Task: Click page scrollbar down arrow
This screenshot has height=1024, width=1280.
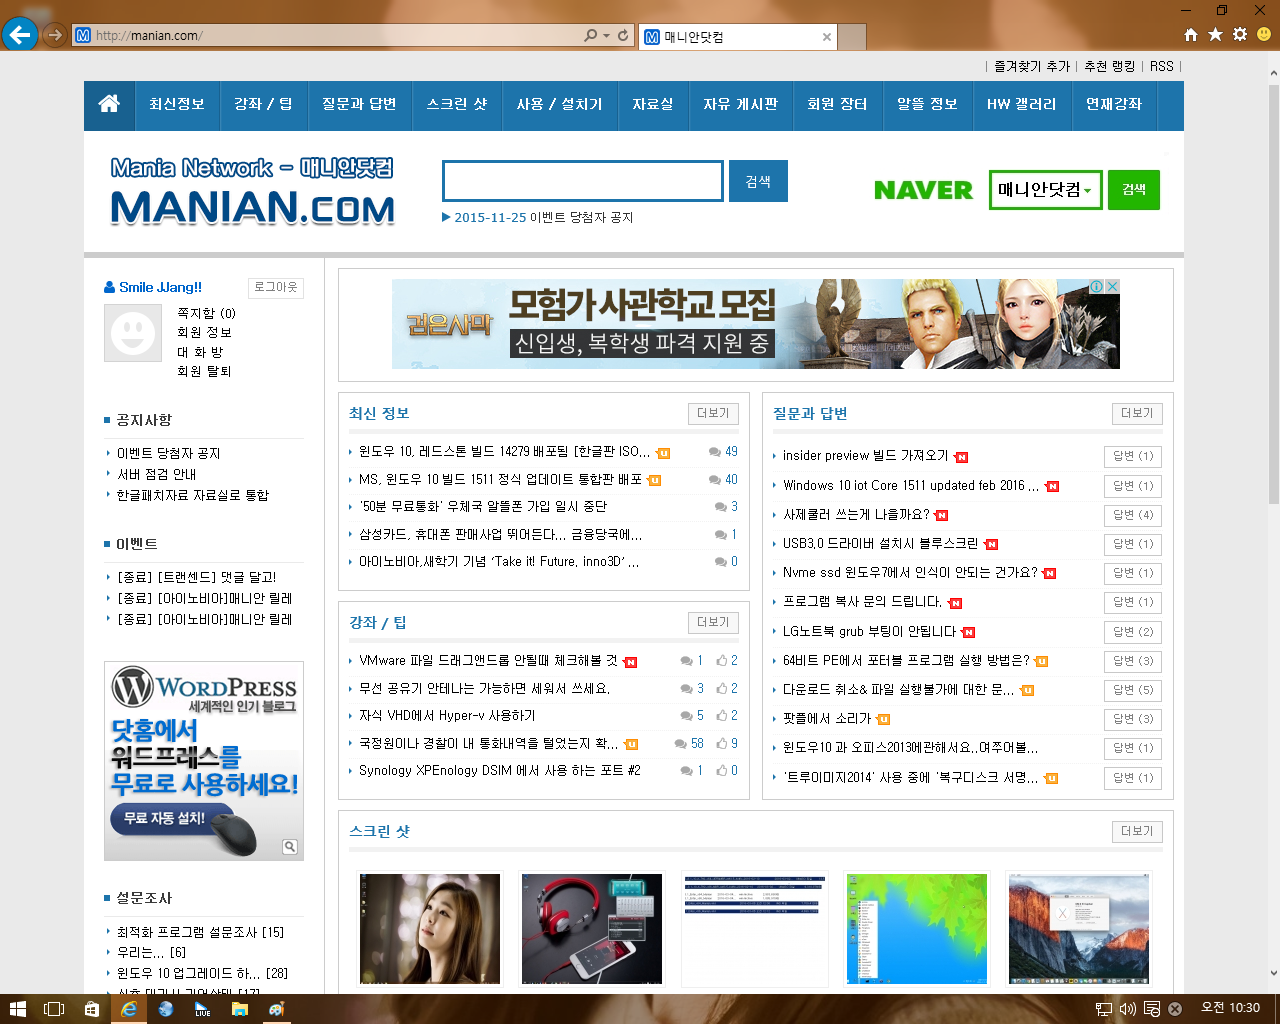Action: 1273,973
